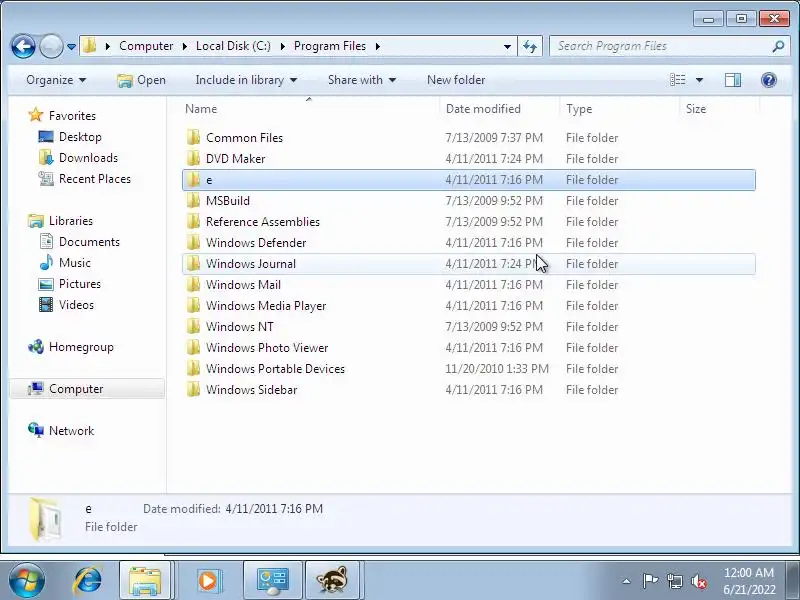
Task: Launch Internet Explorer from taskbar
Action: pos(88,580)
